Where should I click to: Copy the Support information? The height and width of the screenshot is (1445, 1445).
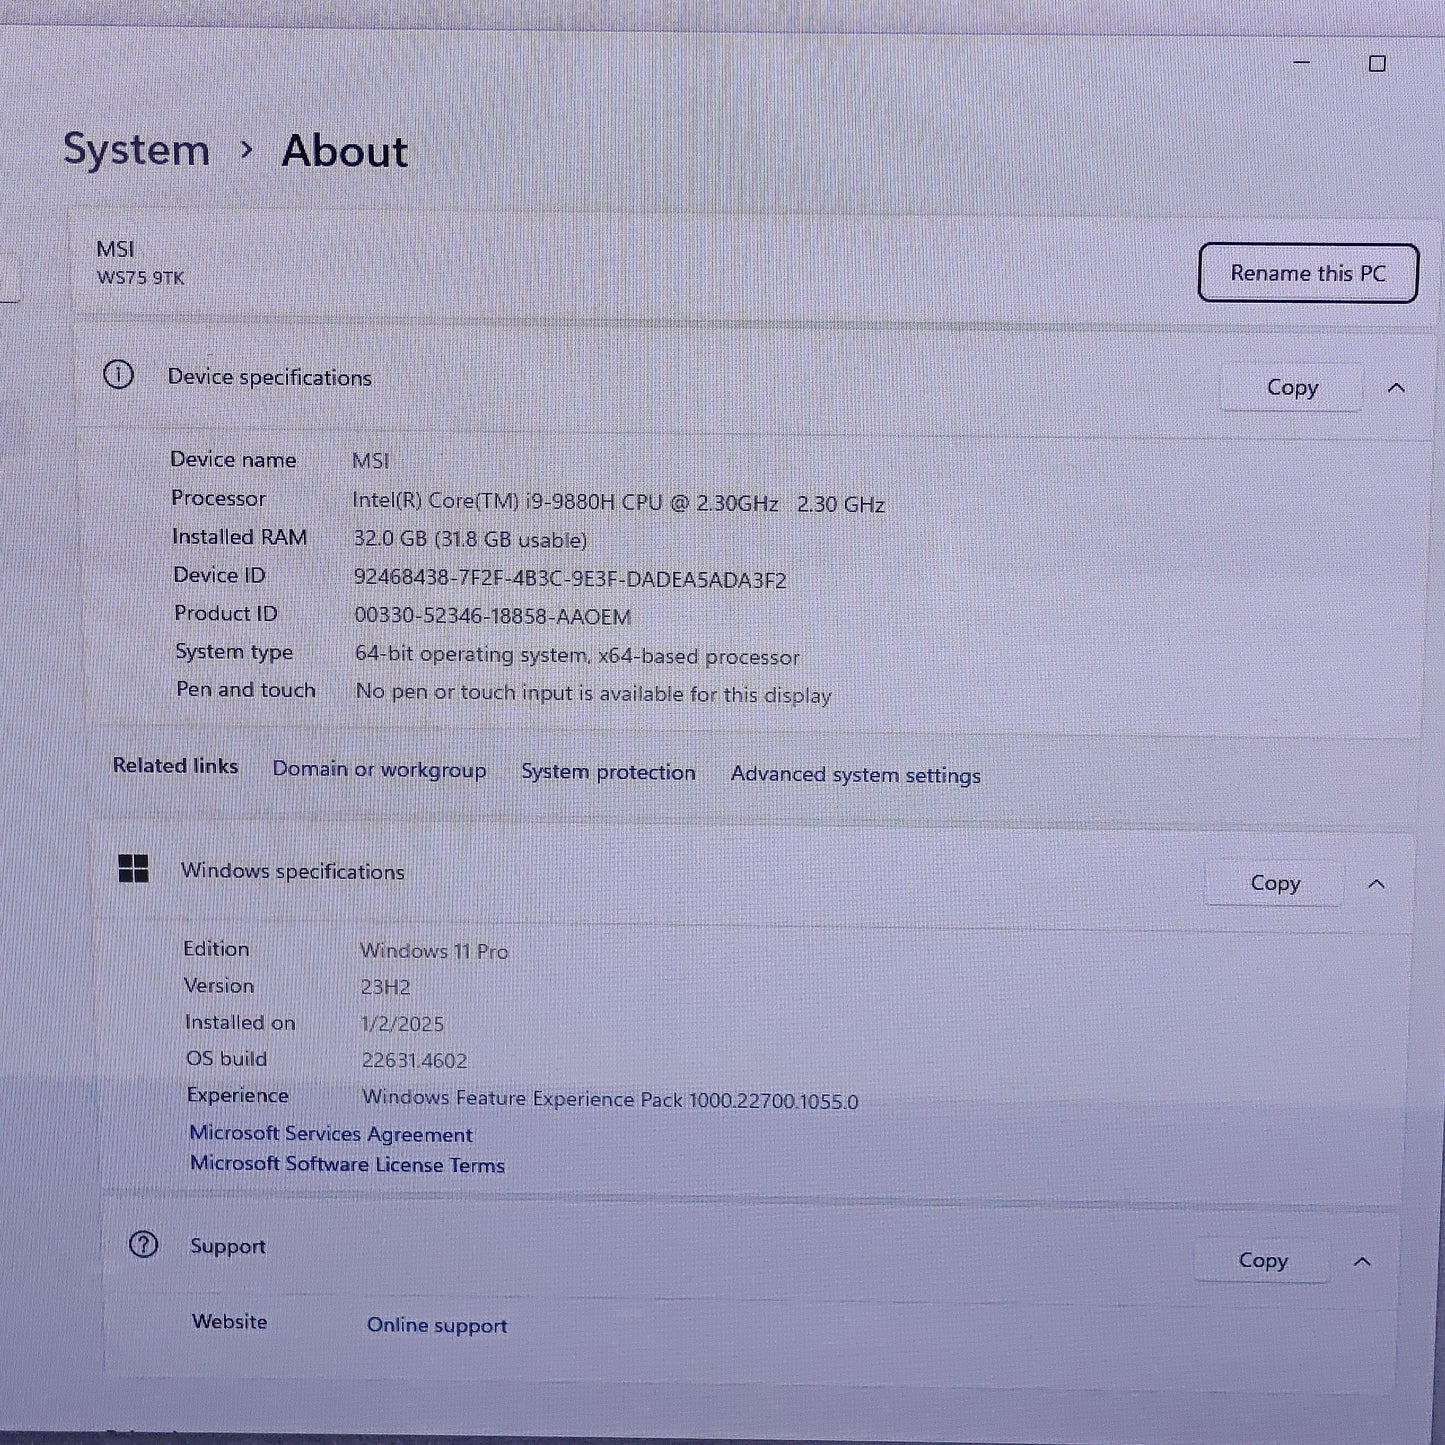(x=1263, y=1260)
